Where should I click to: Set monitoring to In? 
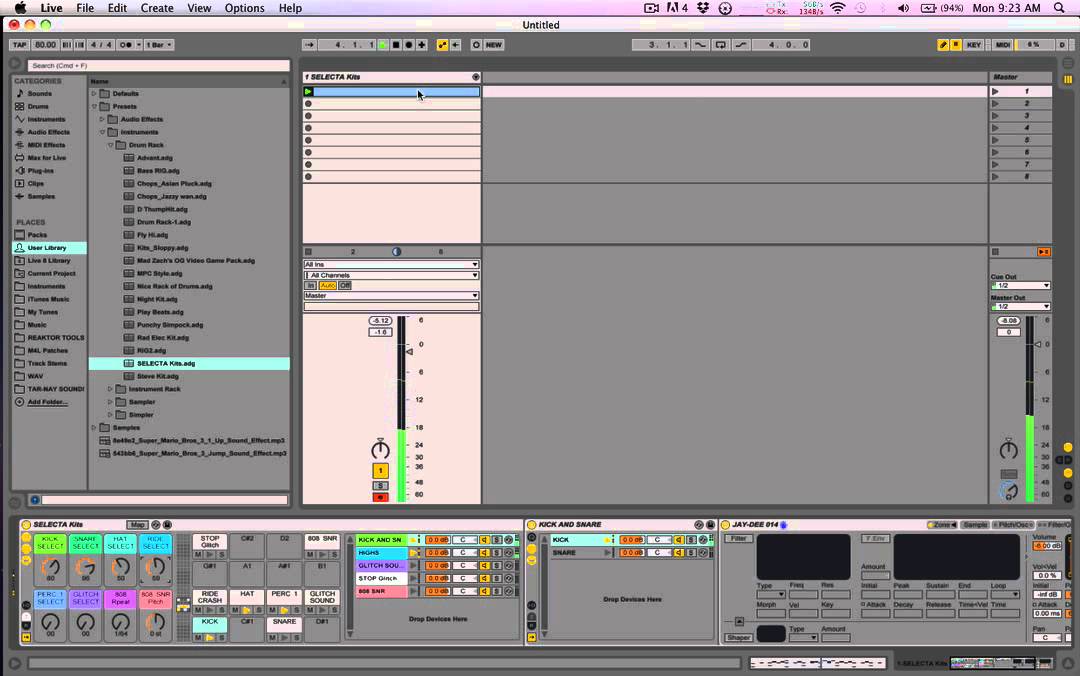click(x=311, y=285)
